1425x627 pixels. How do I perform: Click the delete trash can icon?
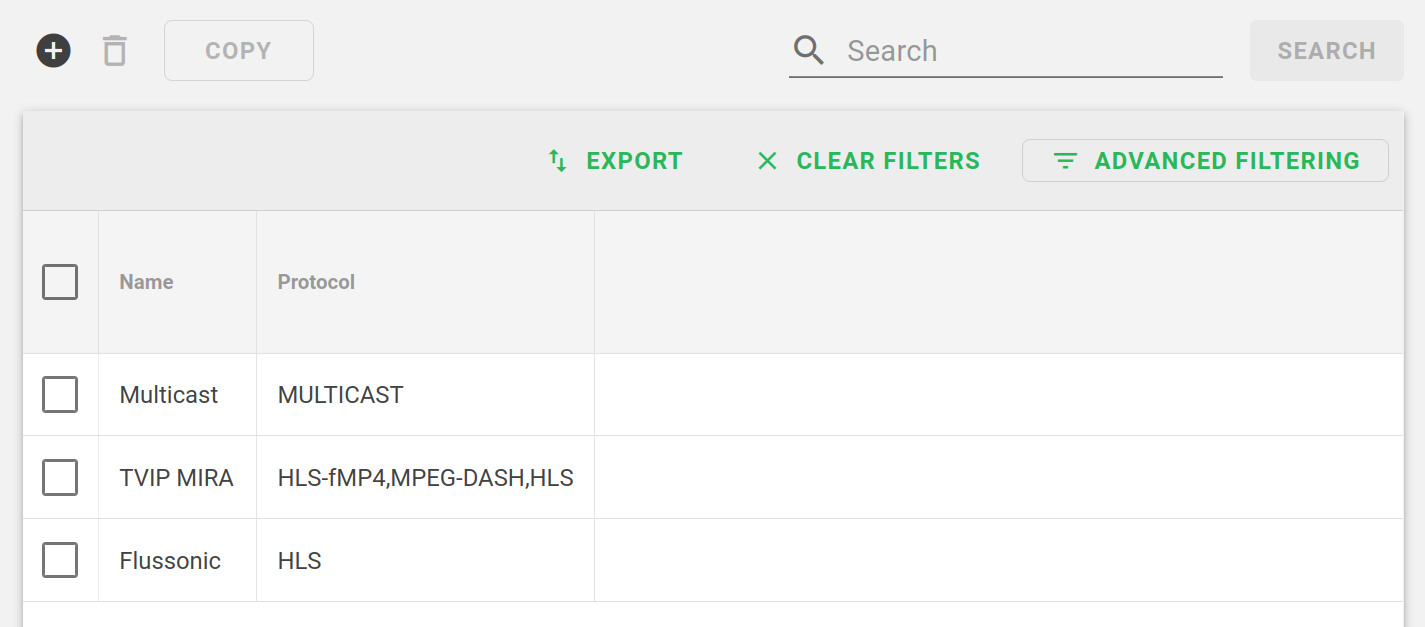coord(115,50)
